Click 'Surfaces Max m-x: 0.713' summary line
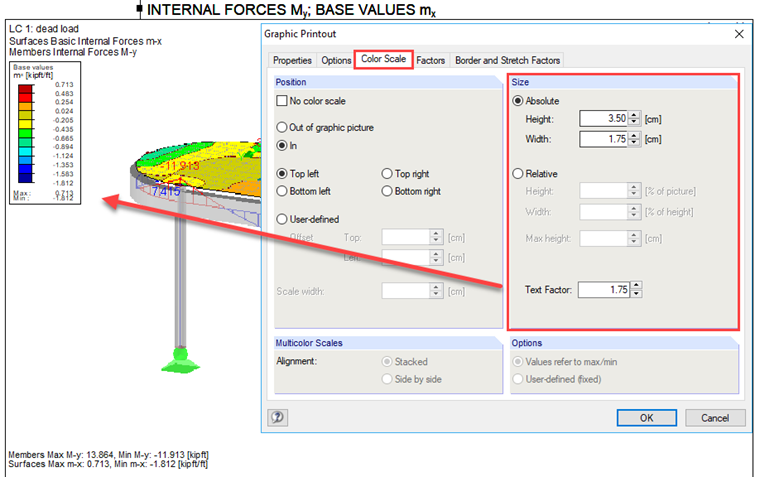The image size is (760, 477). pyautogui.click(x=108, y=464)
